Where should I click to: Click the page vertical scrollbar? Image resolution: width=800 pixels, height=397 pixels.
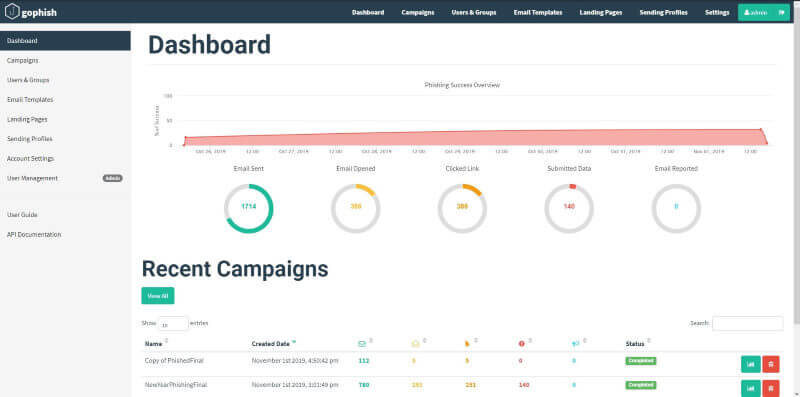coord(796,163)
